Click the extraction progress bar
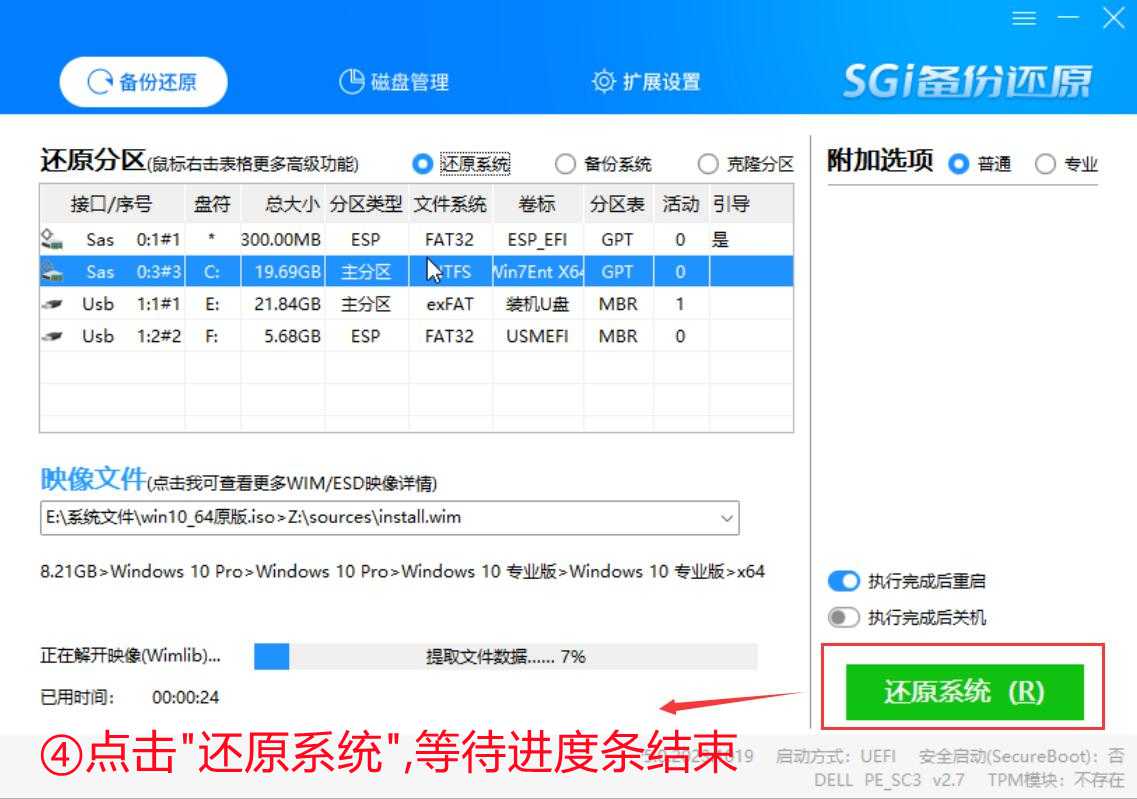 (x=505, y=657)
